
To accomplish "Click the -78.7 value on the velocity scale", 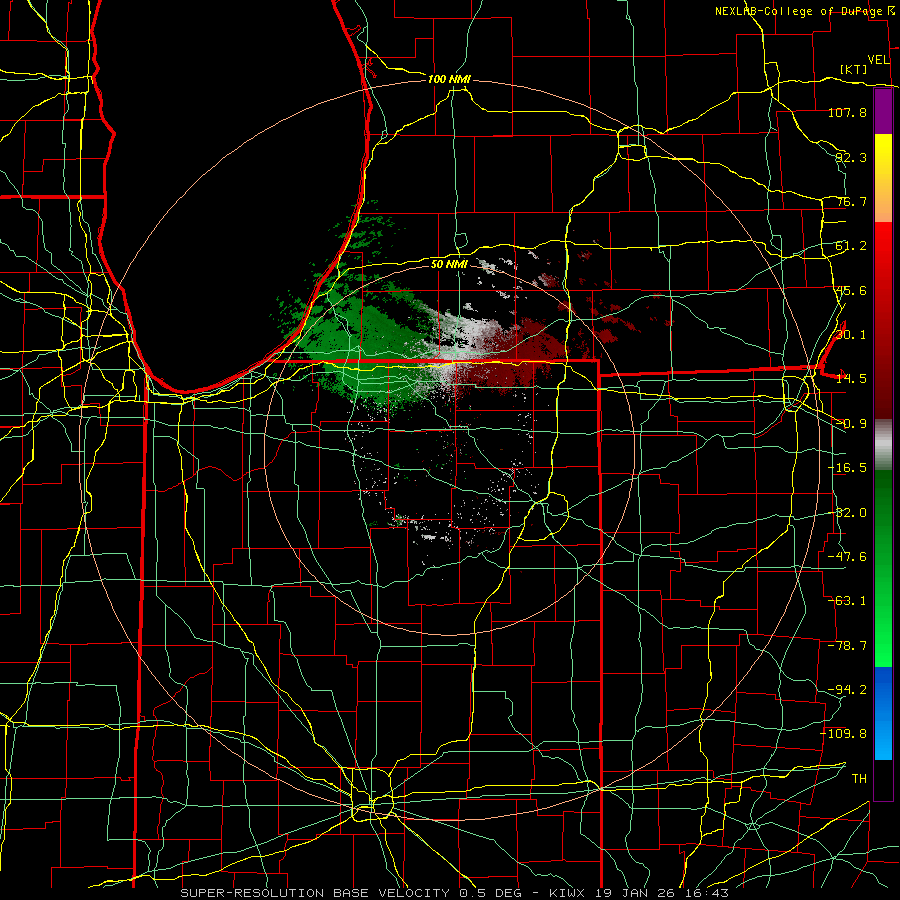I will point(847,646).
